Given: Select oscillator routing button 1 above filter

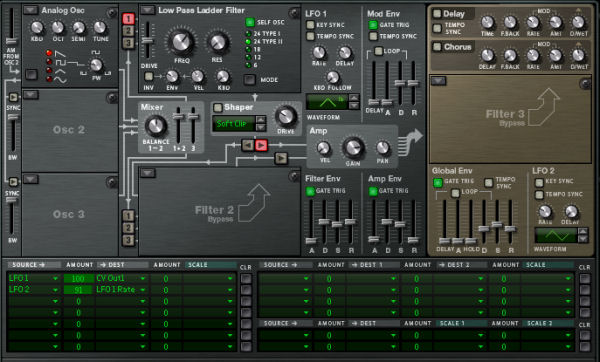Looking at the screenshot, I should point(129,18).
